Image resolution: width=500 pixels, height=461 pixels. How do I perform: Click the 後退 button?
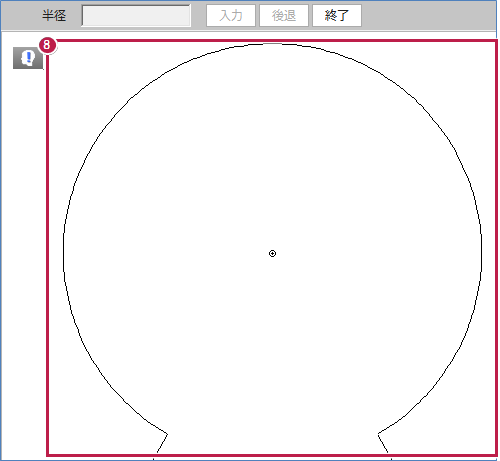point(284,15)
